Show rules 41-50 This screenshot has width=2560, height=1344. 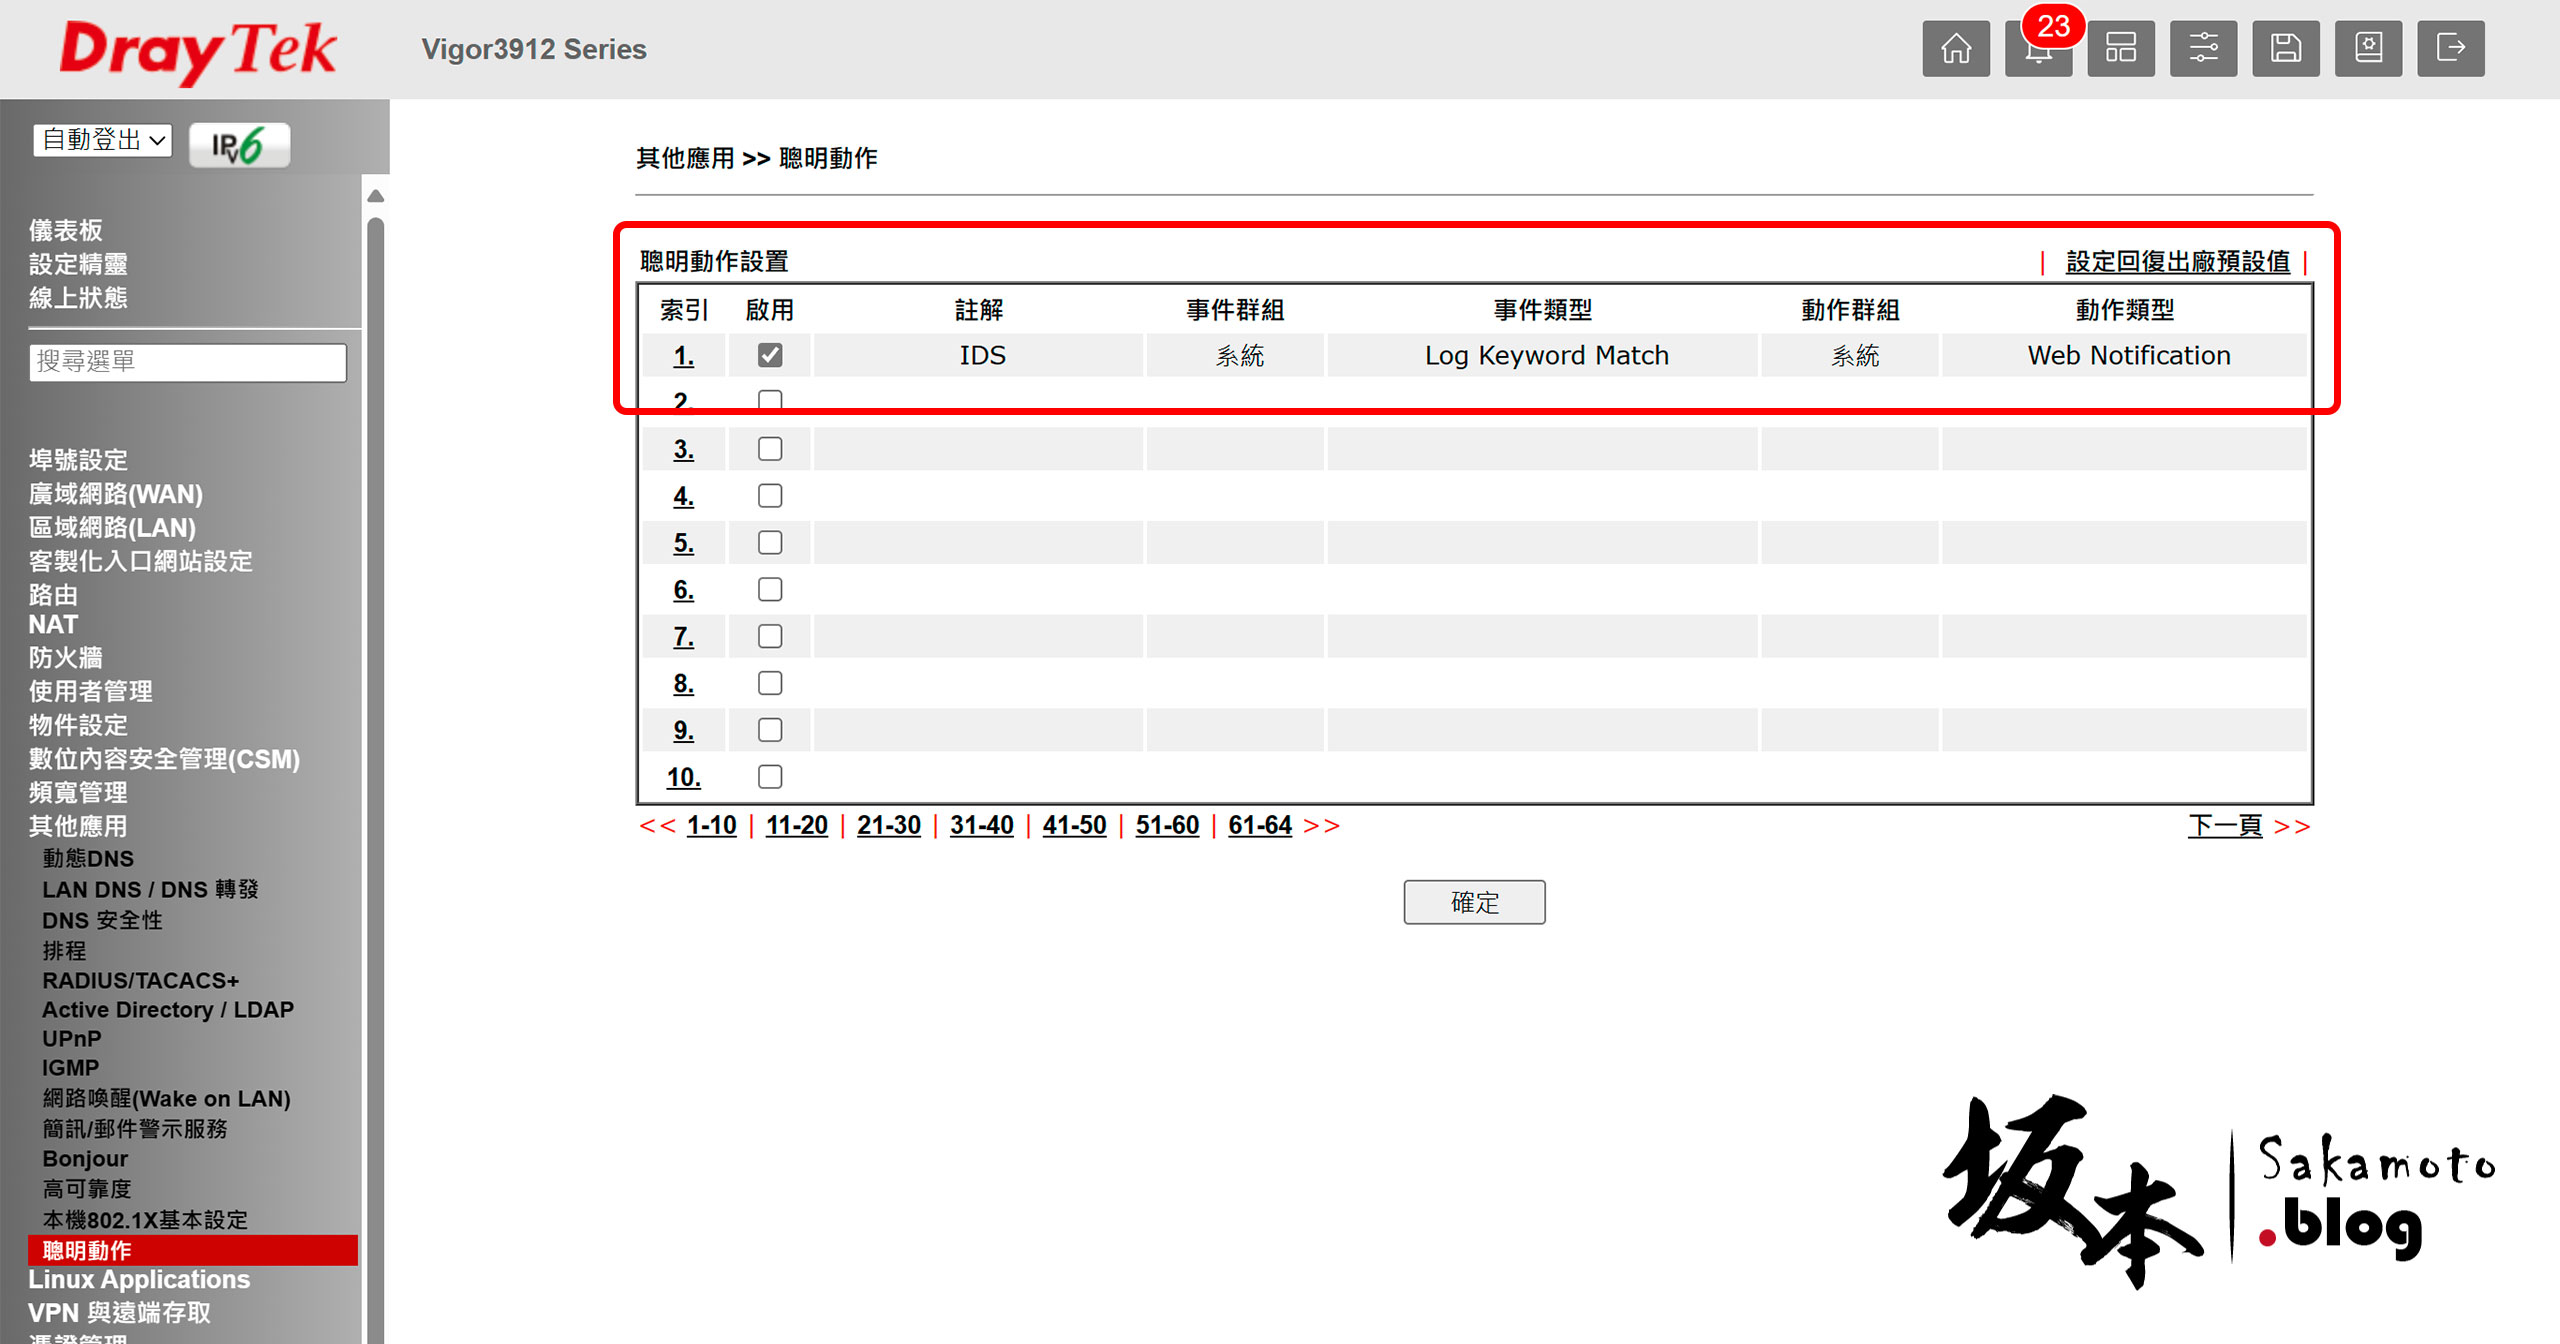(x=1074, y=825)
